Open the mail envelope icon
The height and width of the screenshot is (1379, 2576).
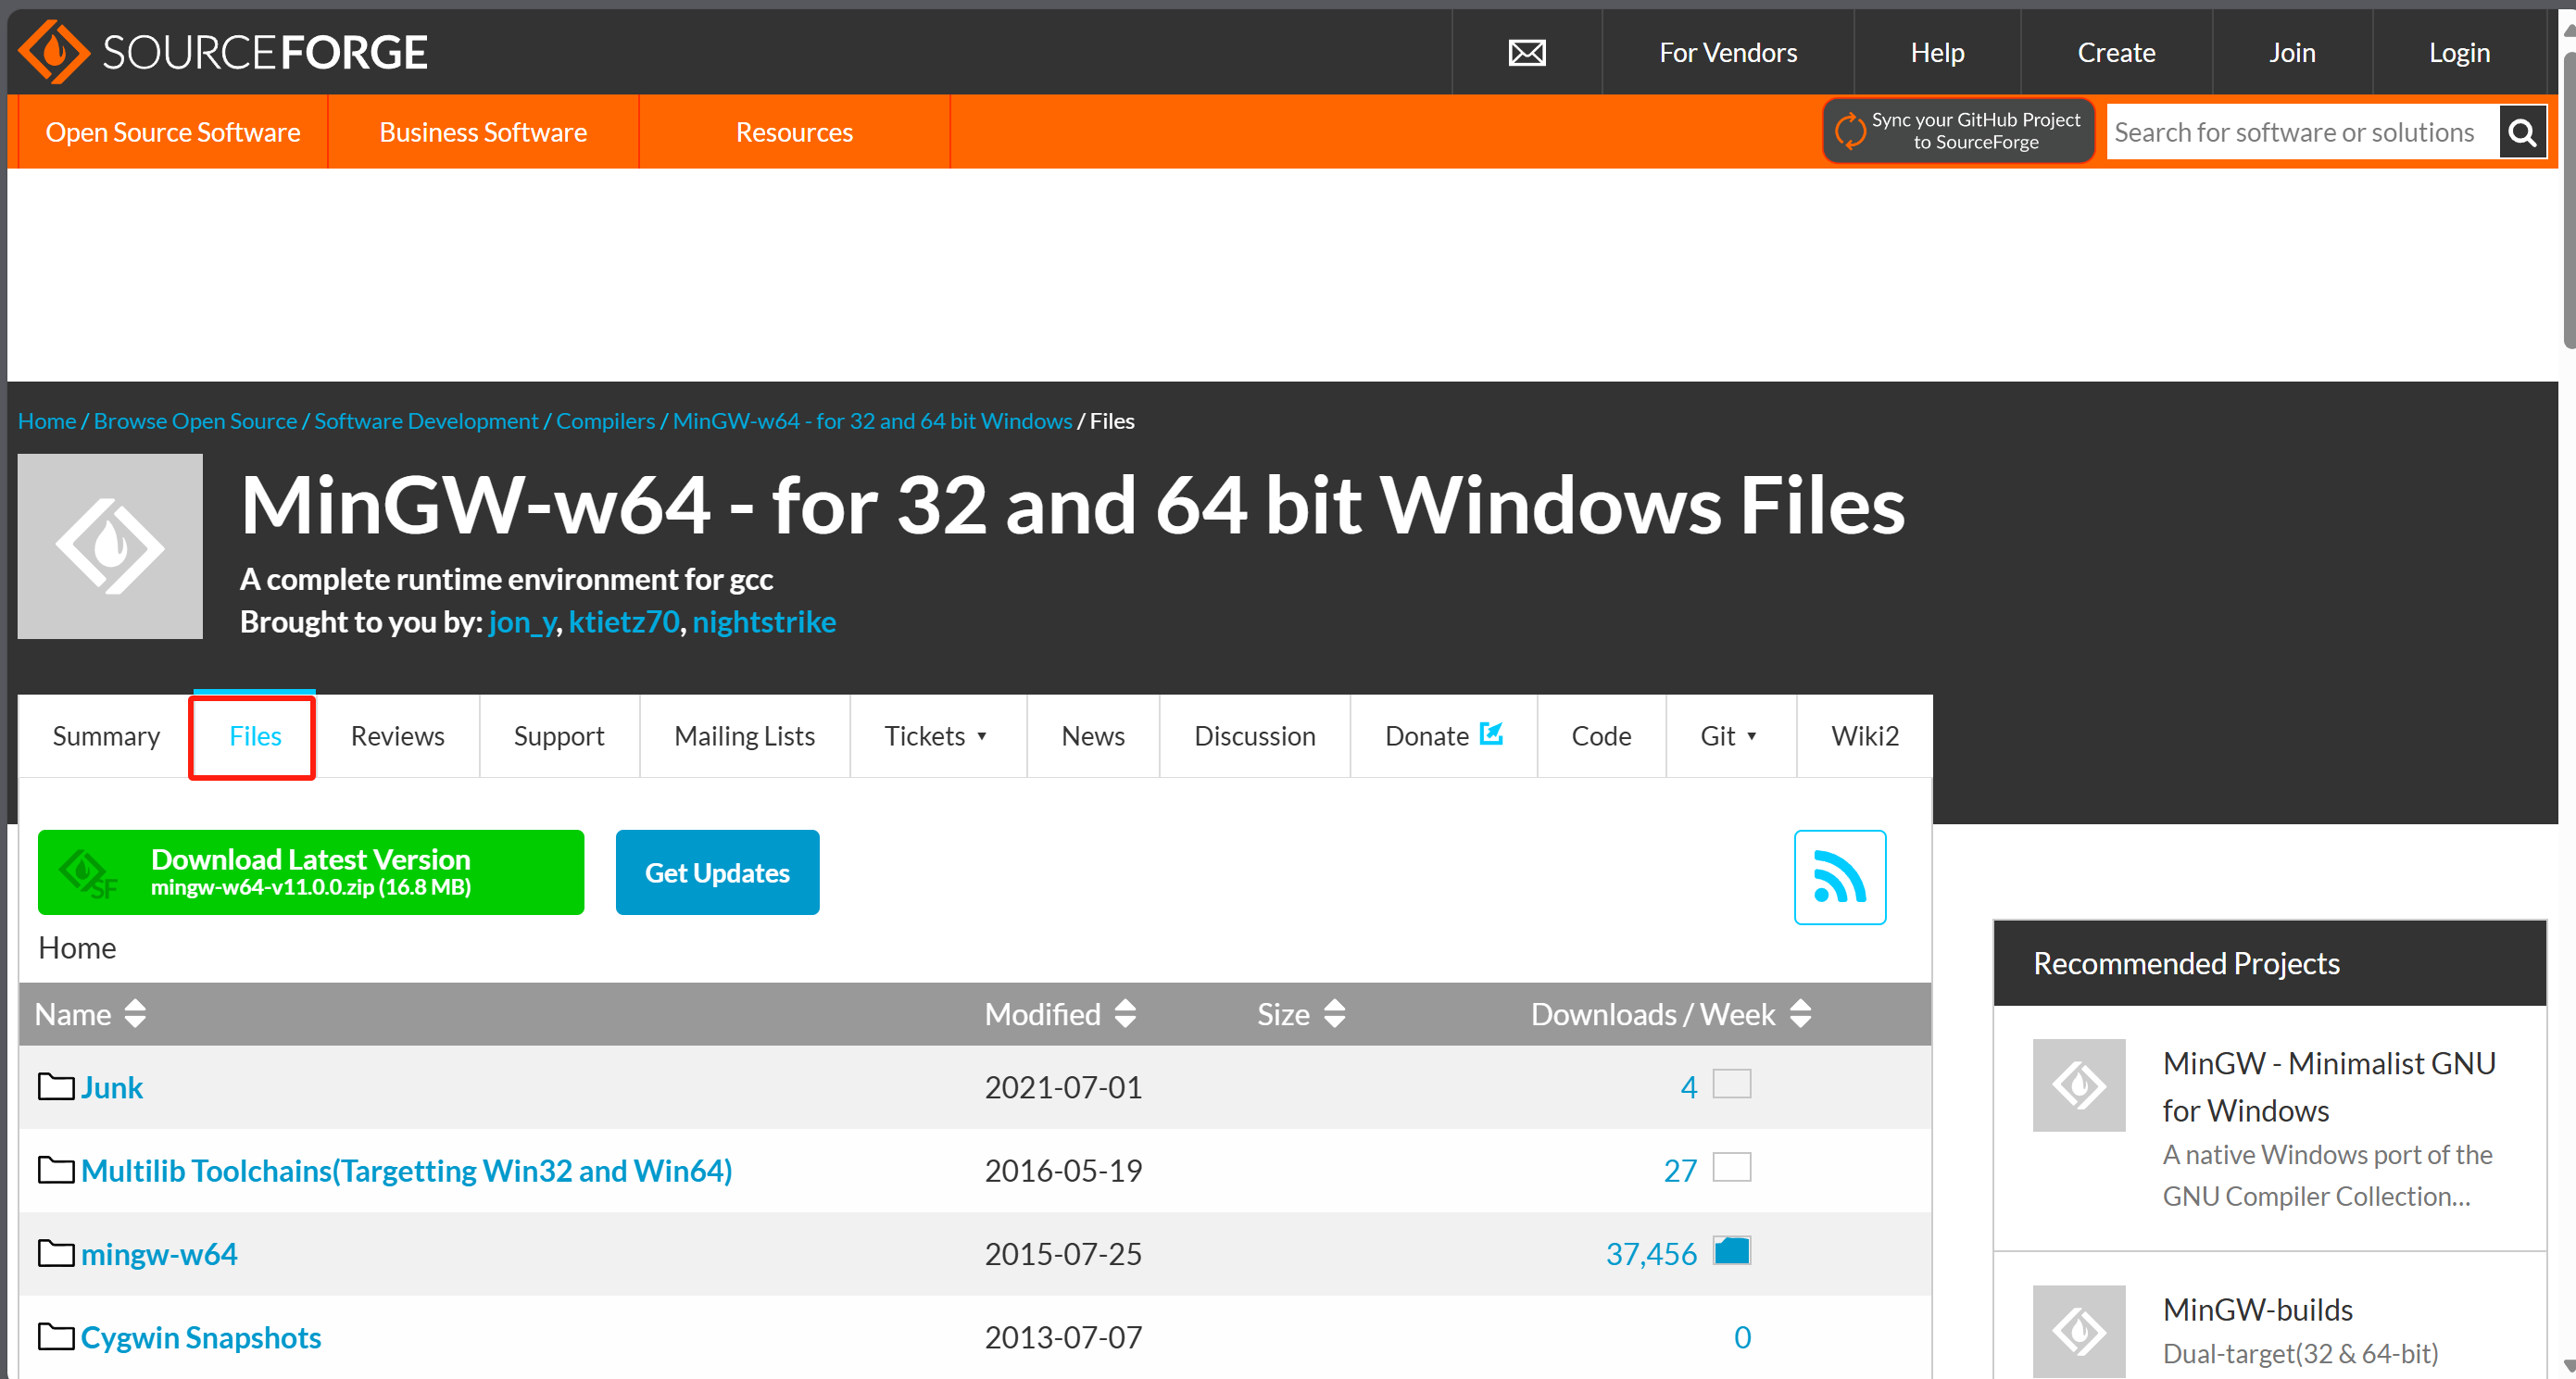pyautogui.click(x=1526, y=52)
